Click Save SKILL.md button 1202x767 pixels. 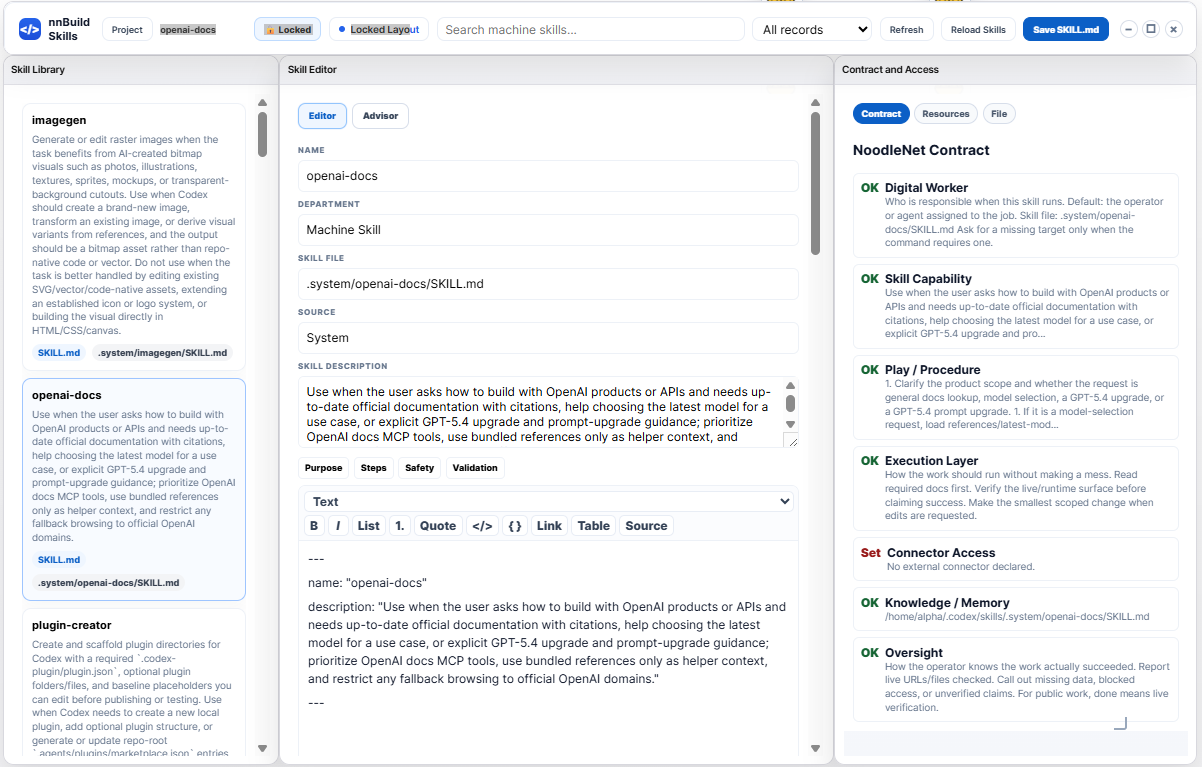(x=1066, y=29)
